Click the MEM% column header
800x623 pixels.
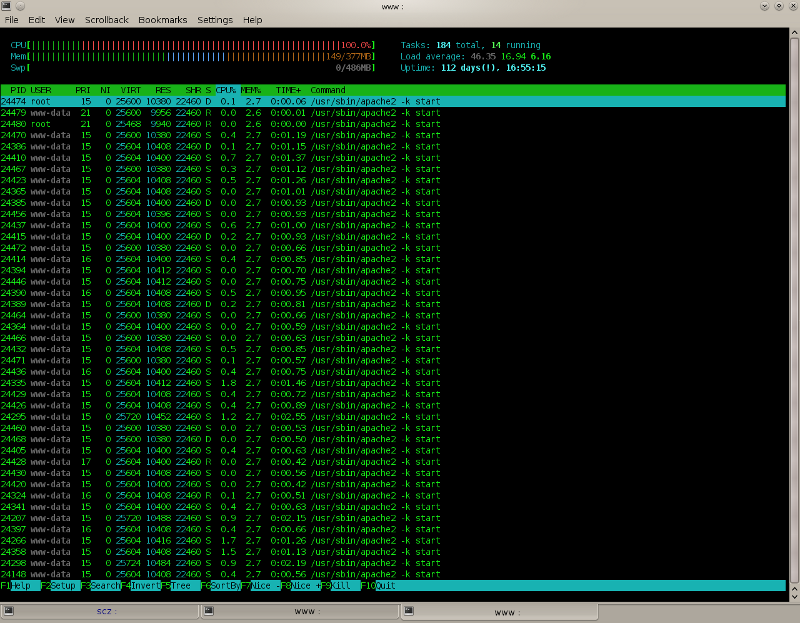tap(251, 90)
